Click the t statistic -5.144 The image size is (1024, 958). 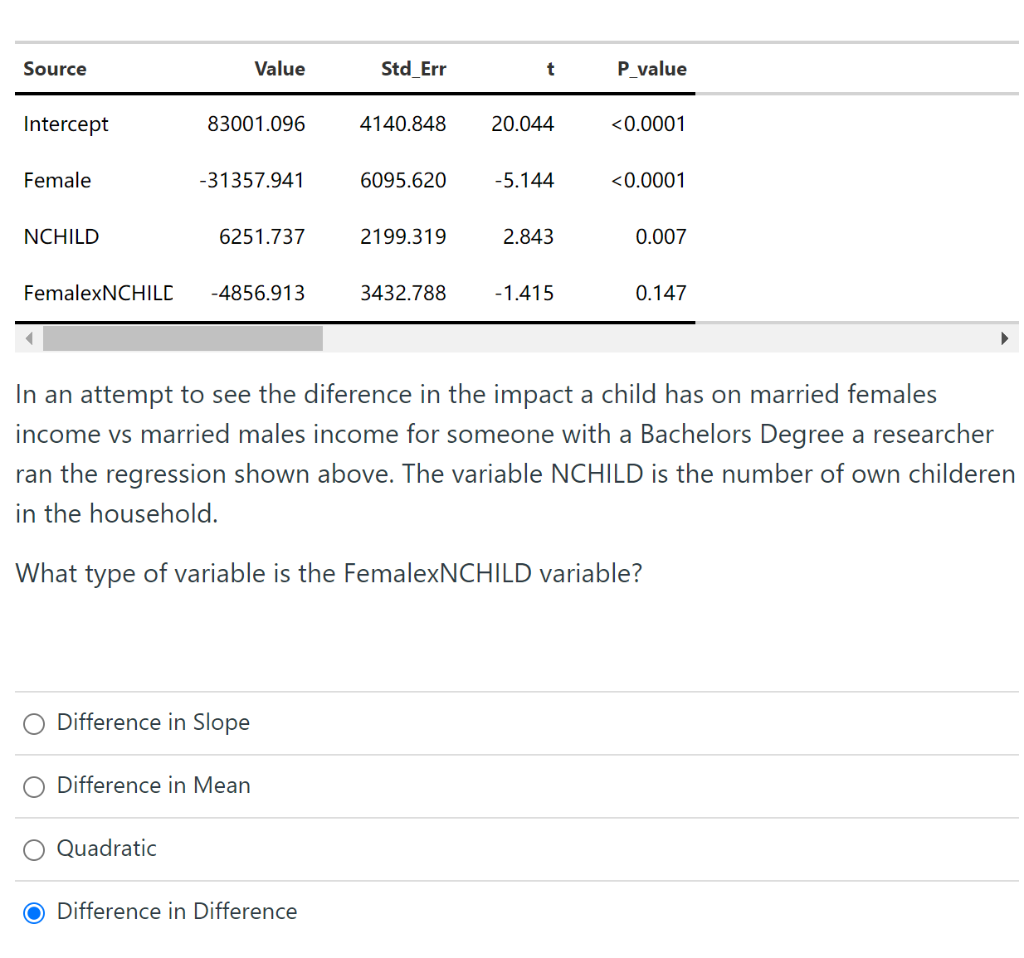(x=524, y=180)
